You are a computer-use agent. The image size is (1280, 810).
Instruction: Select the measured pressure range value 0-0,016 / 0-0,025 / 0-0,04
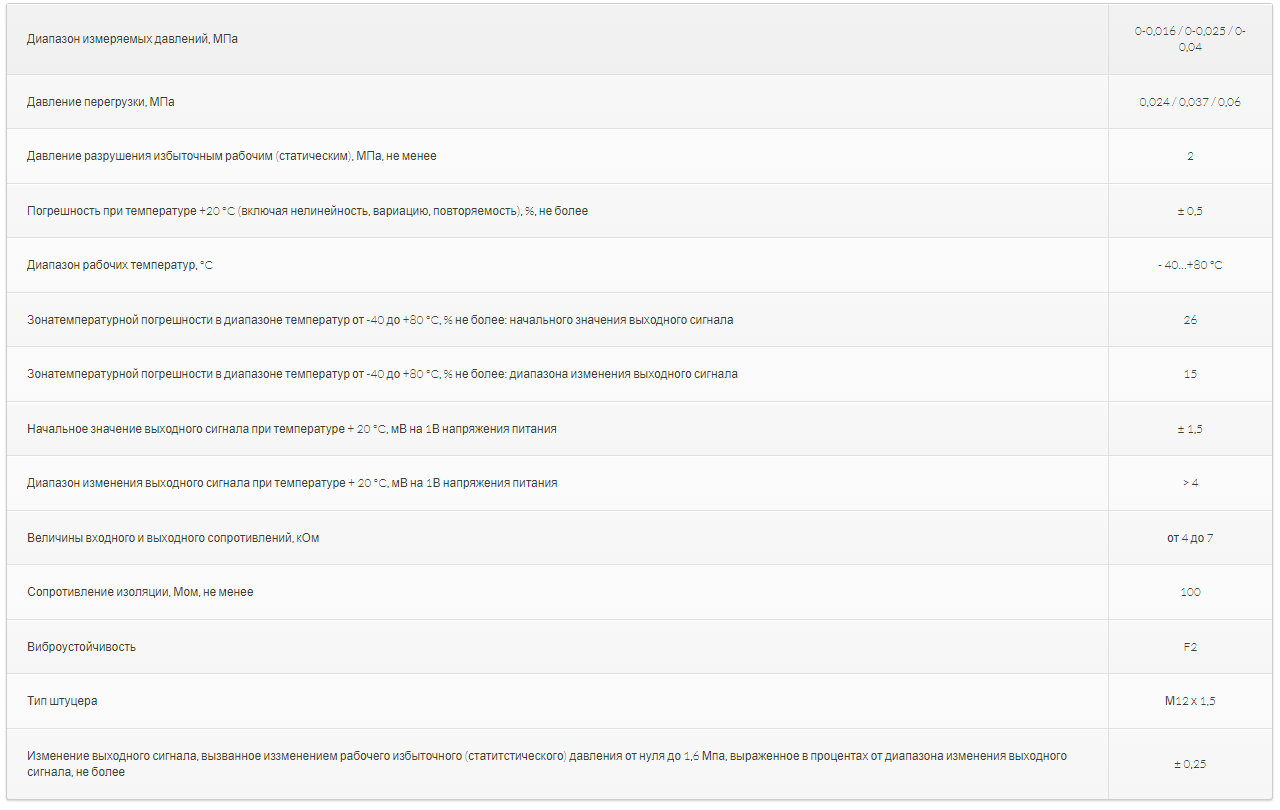tap(1189, 39)
